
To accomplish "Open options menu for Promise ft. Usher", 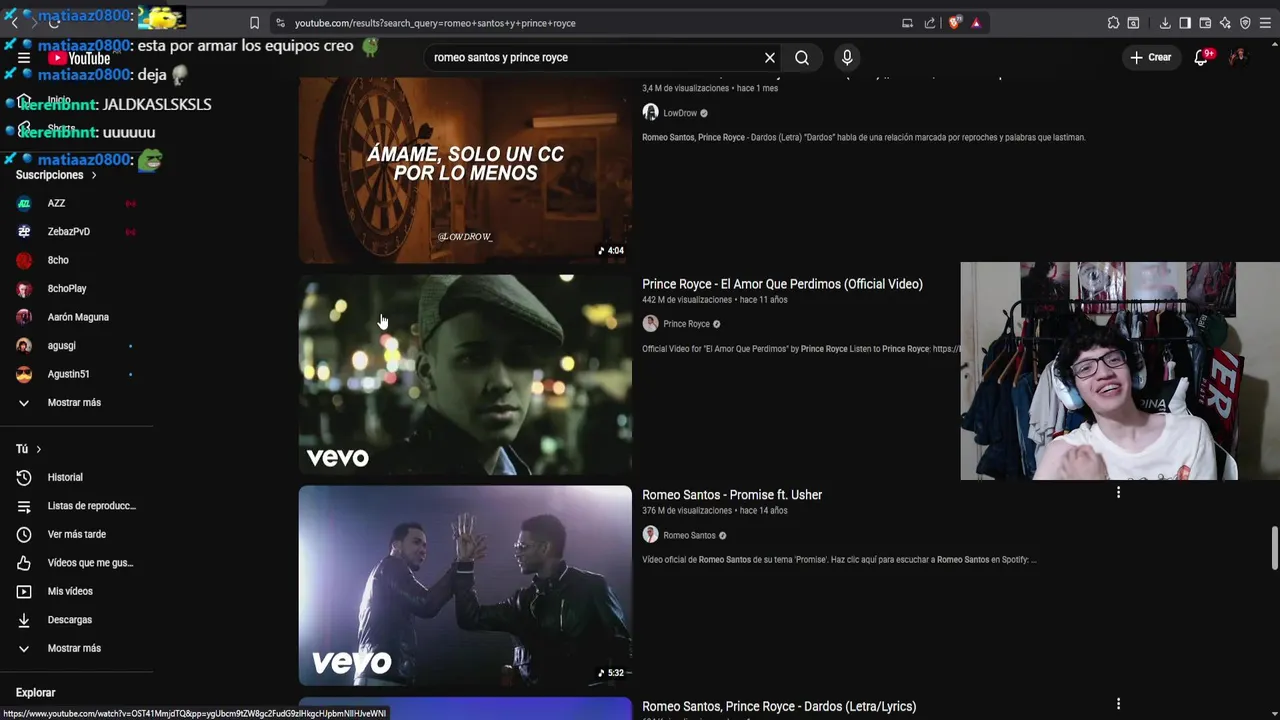I will coord(1118,493).
